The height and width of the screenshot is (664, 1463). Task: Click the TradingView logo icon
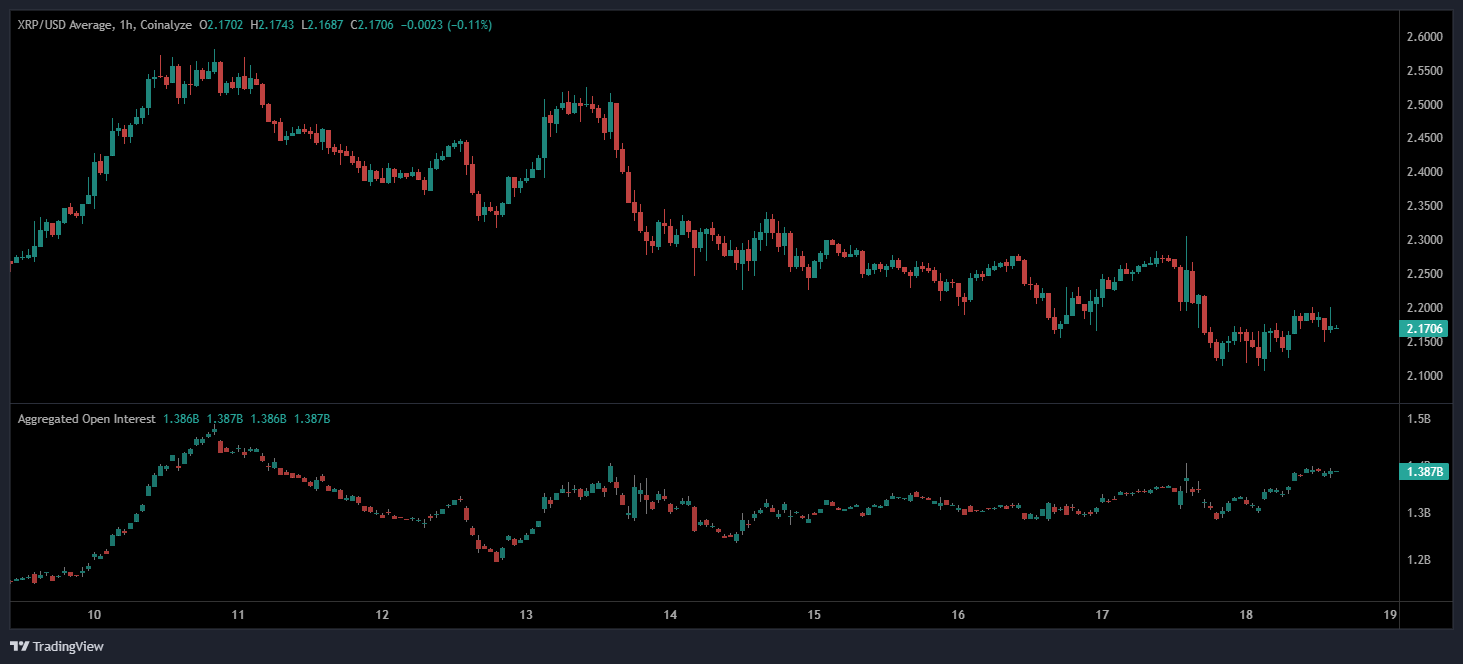(19, 646)
